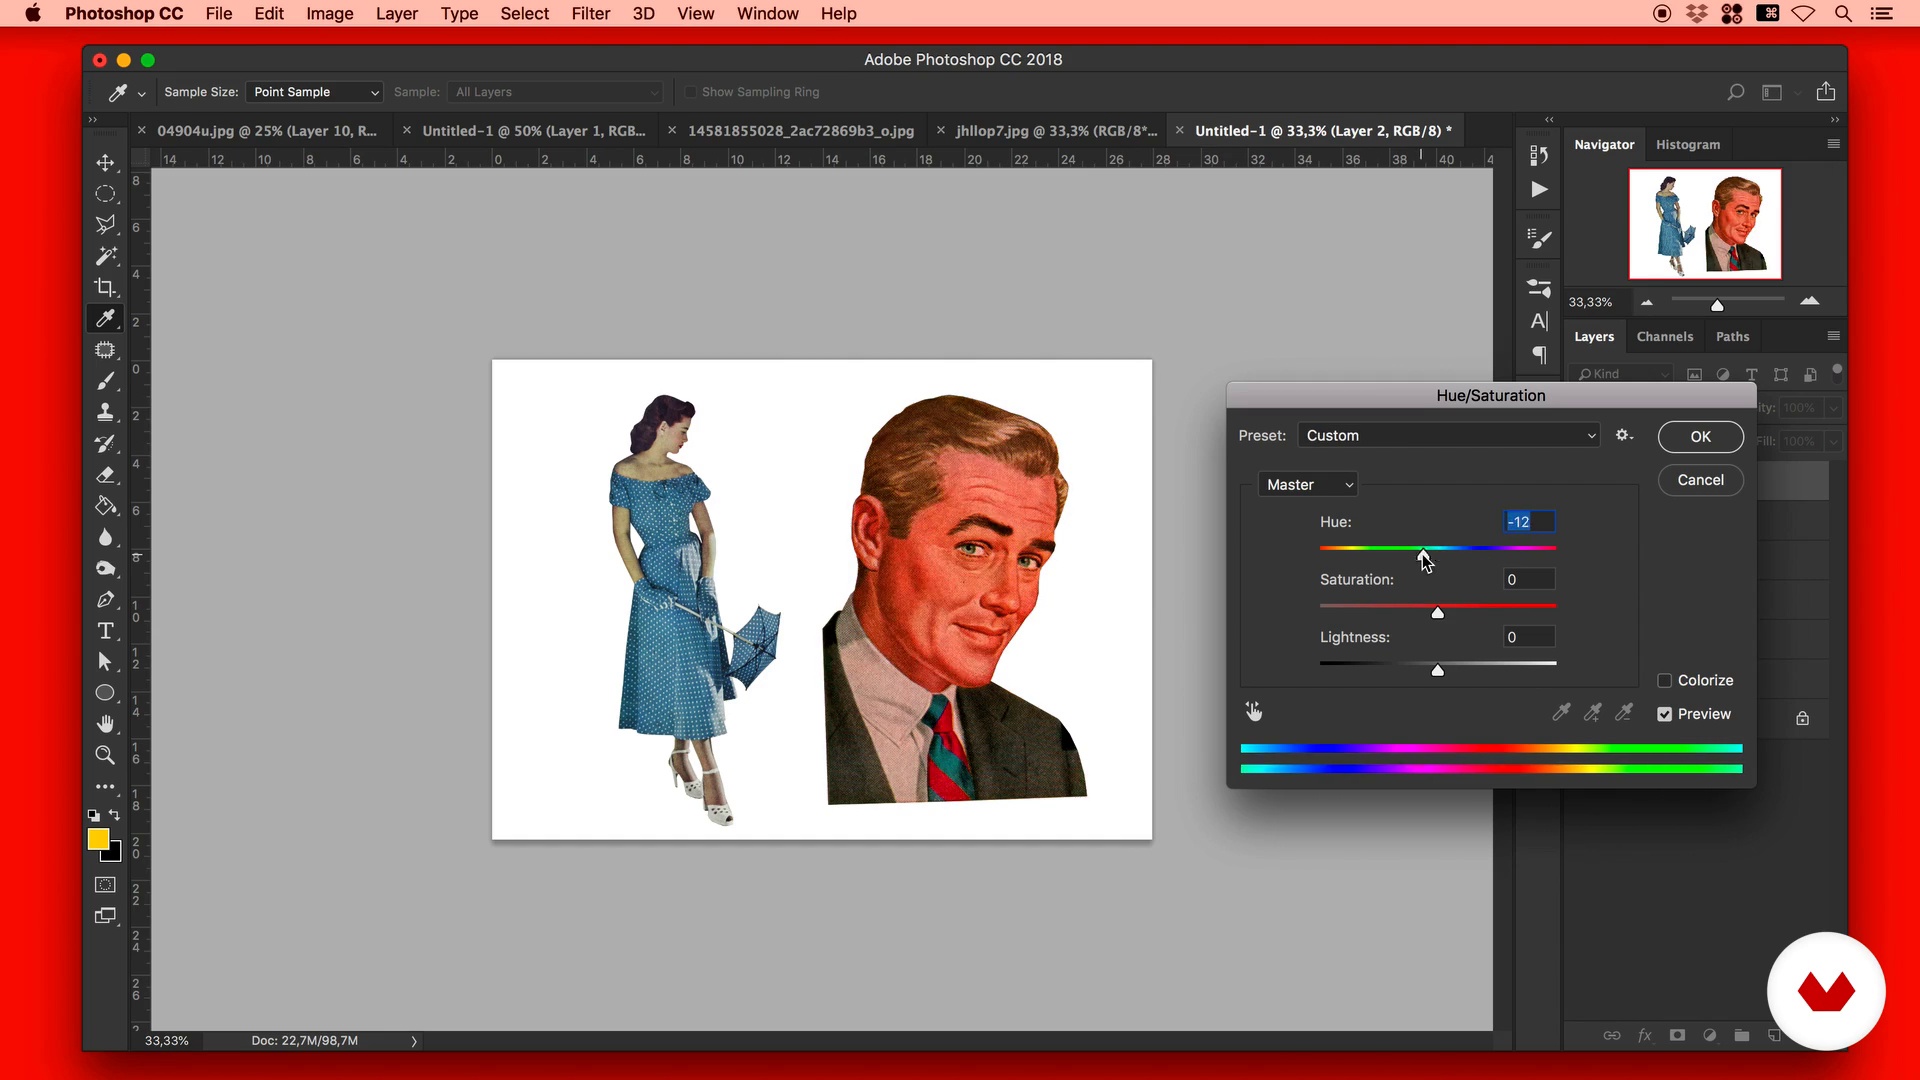Click the Hue value input field
Viewport: 1920px width, 1080px height.
[1530, 522]
